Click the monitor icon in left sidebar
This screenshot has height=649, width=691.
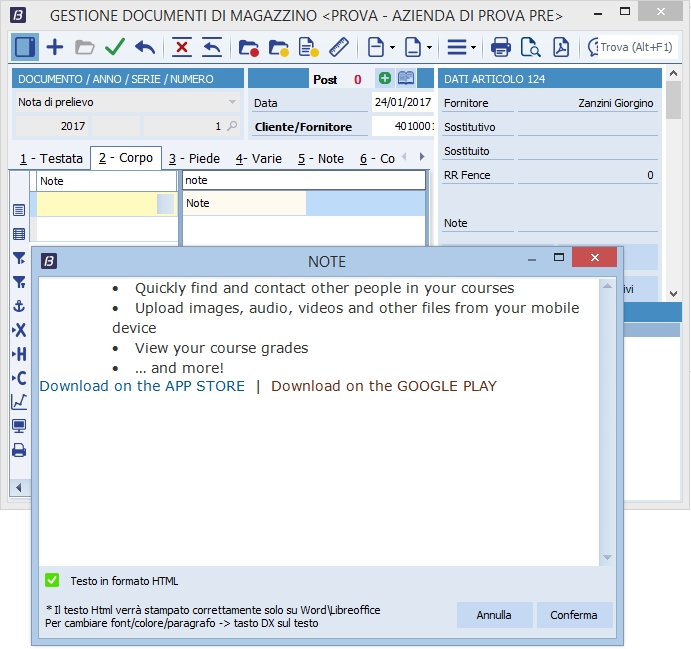(19, 426)
